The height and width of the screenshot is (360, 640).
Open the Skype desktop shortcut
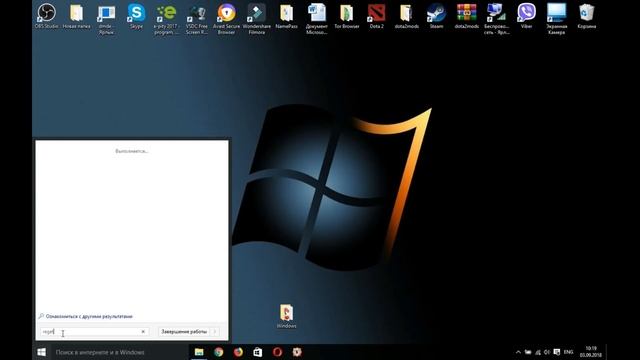136,16
